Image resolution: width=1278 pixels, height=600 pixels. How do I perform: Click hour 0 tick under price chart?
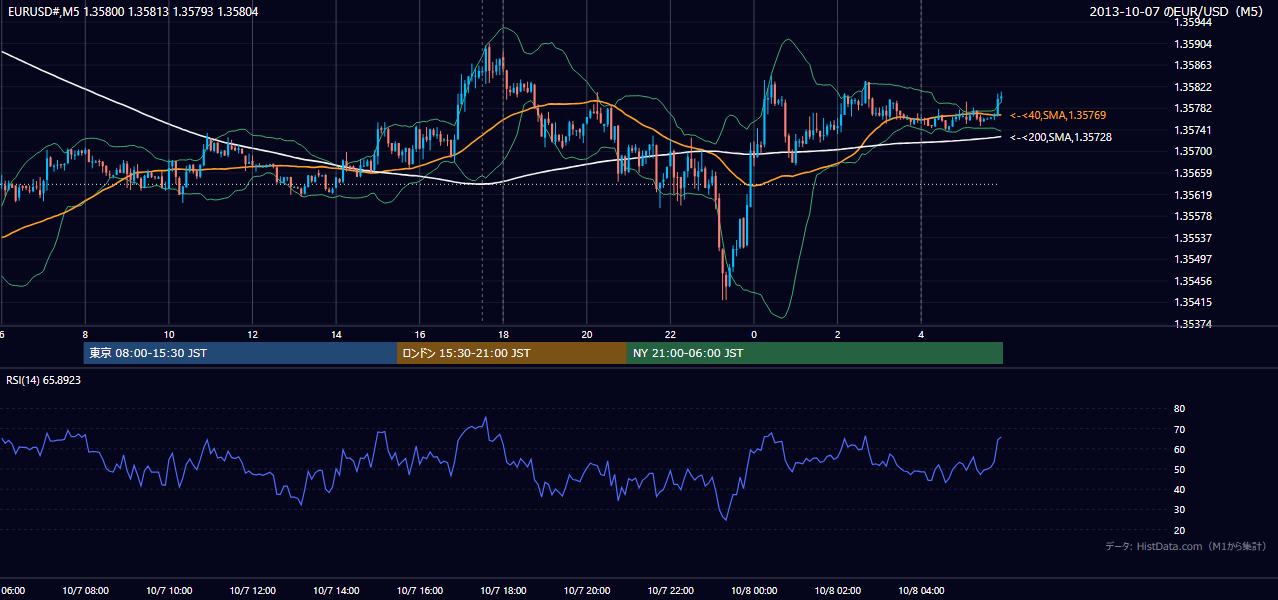[754, 334]
